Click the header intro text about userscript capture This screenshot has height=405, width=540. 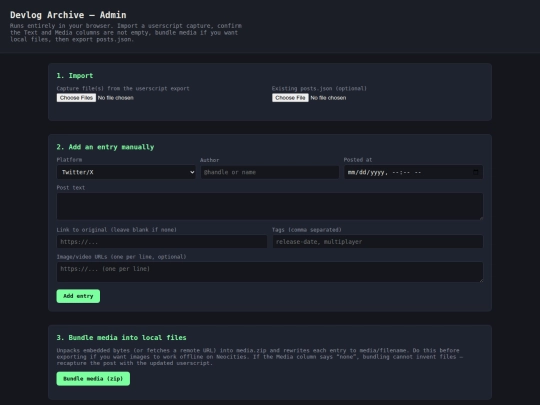click(126, 33)
